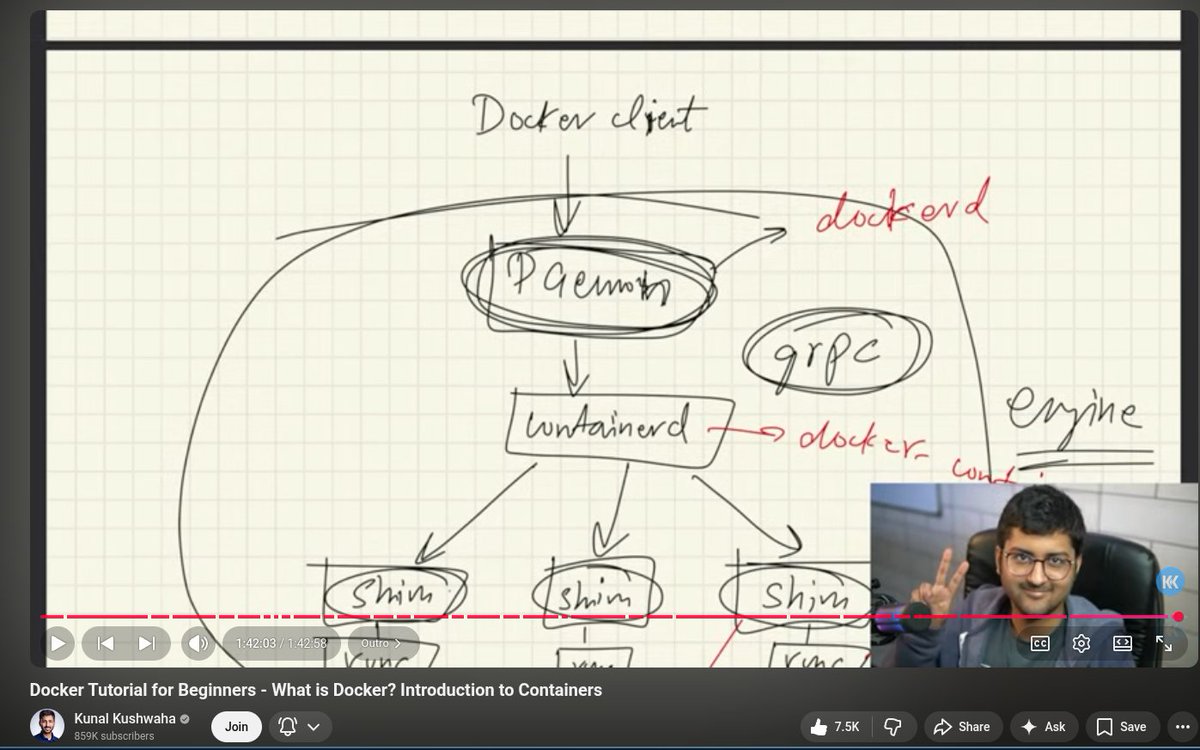Switch to theater mode
This screenshot has height=750, width=1200.
(1122, 643)
